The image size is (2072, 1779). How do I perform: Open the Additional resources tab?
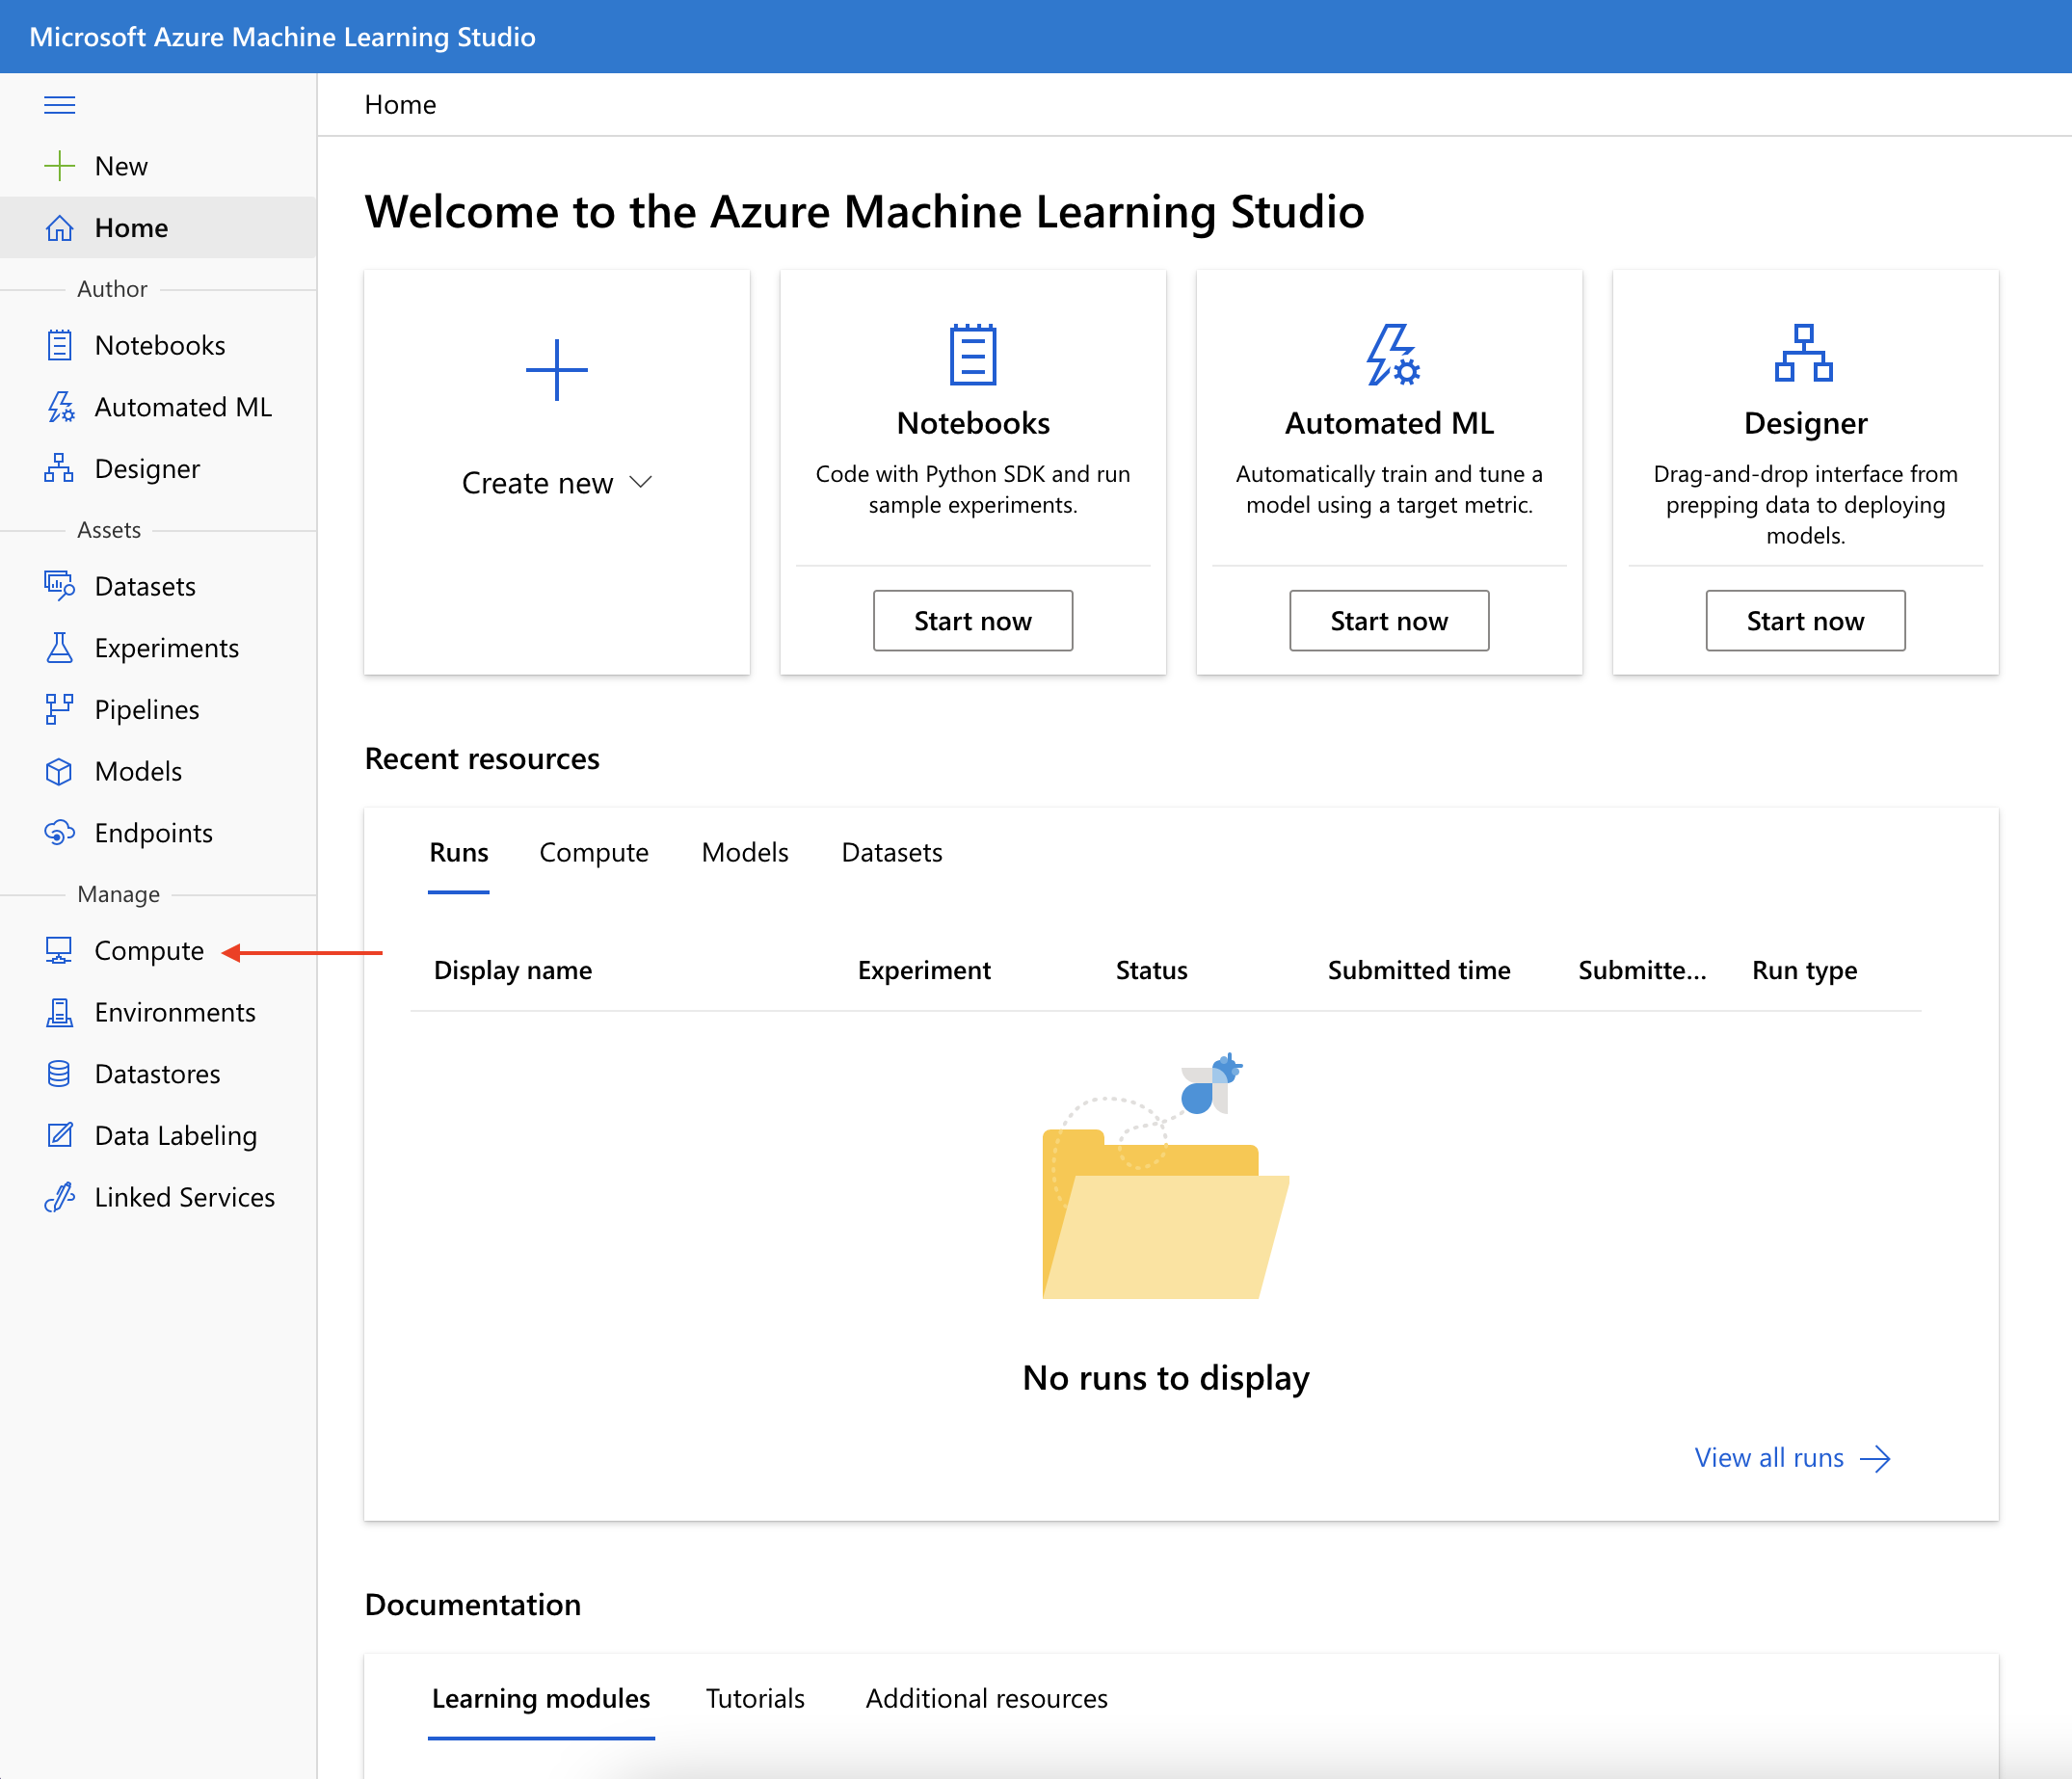point(987,1698)
